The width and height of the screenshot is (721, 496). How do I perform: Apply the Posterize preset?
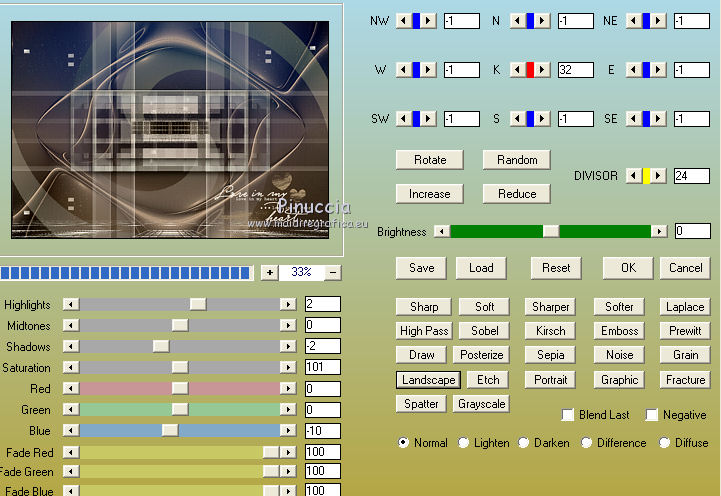pos(481,355)
